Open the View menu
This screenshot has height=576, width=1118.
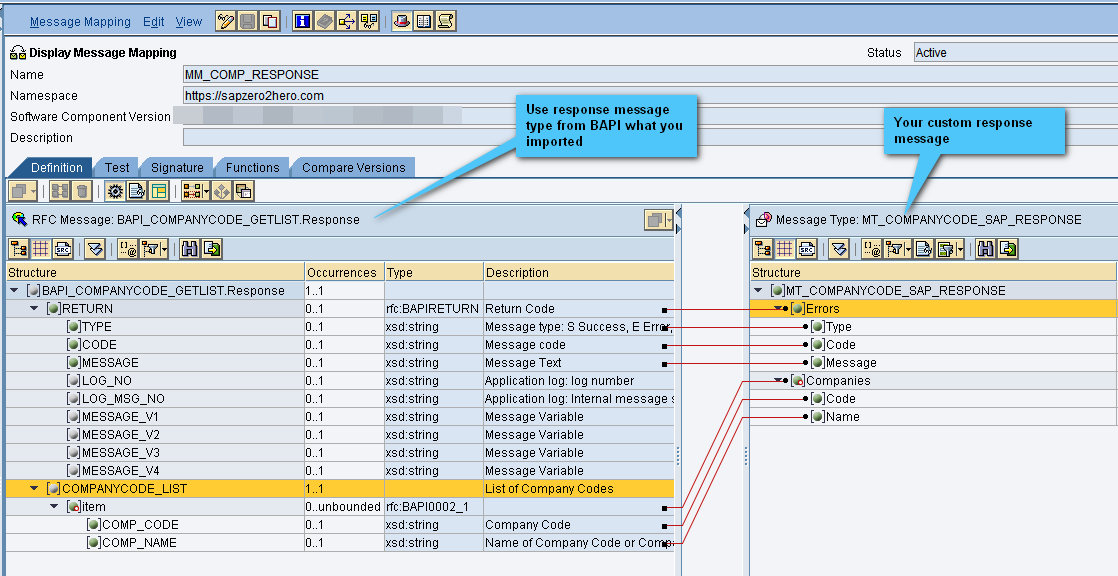188,22
